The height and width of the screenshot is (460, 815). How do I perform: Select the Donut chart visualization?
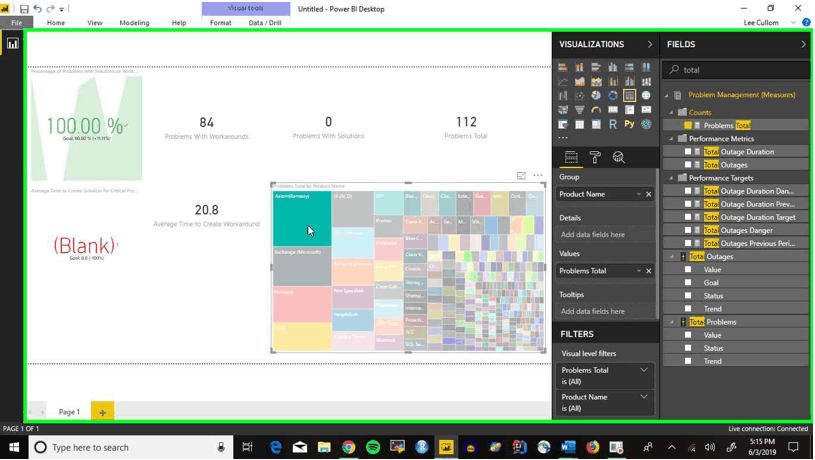[613, 96]
